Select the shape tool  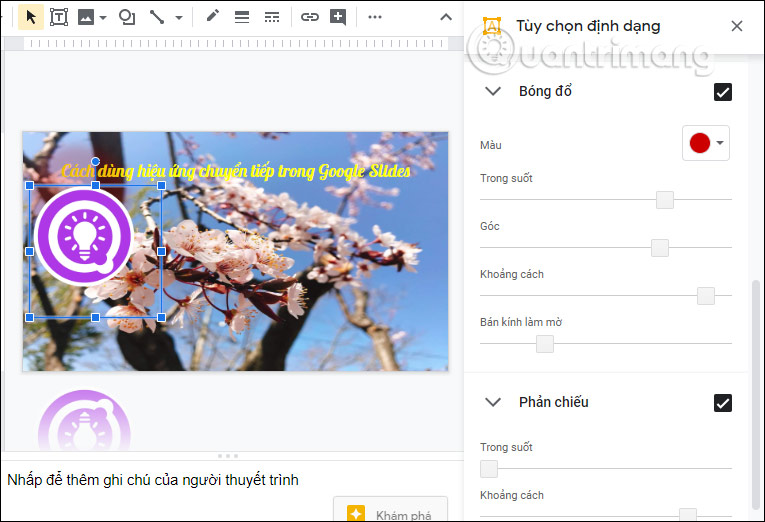pos(127,17)
